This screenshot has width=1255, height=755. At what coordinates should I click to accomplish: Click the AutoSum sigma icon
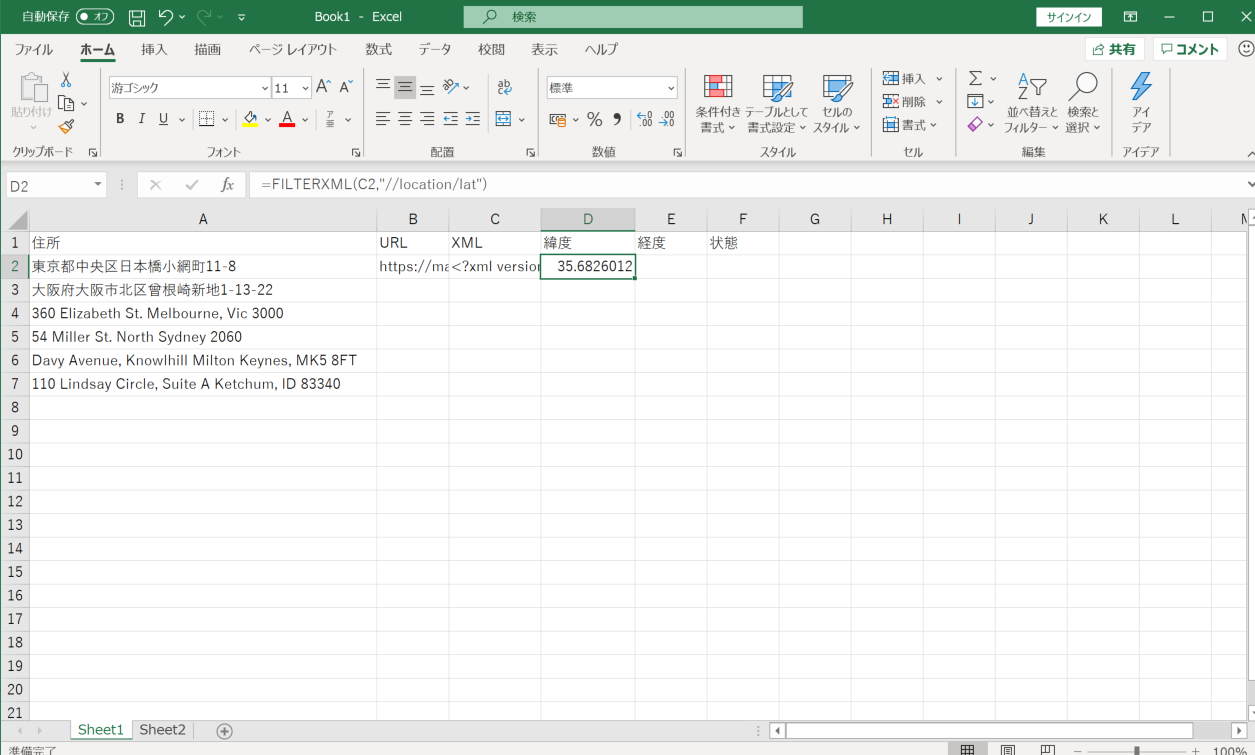975,78
